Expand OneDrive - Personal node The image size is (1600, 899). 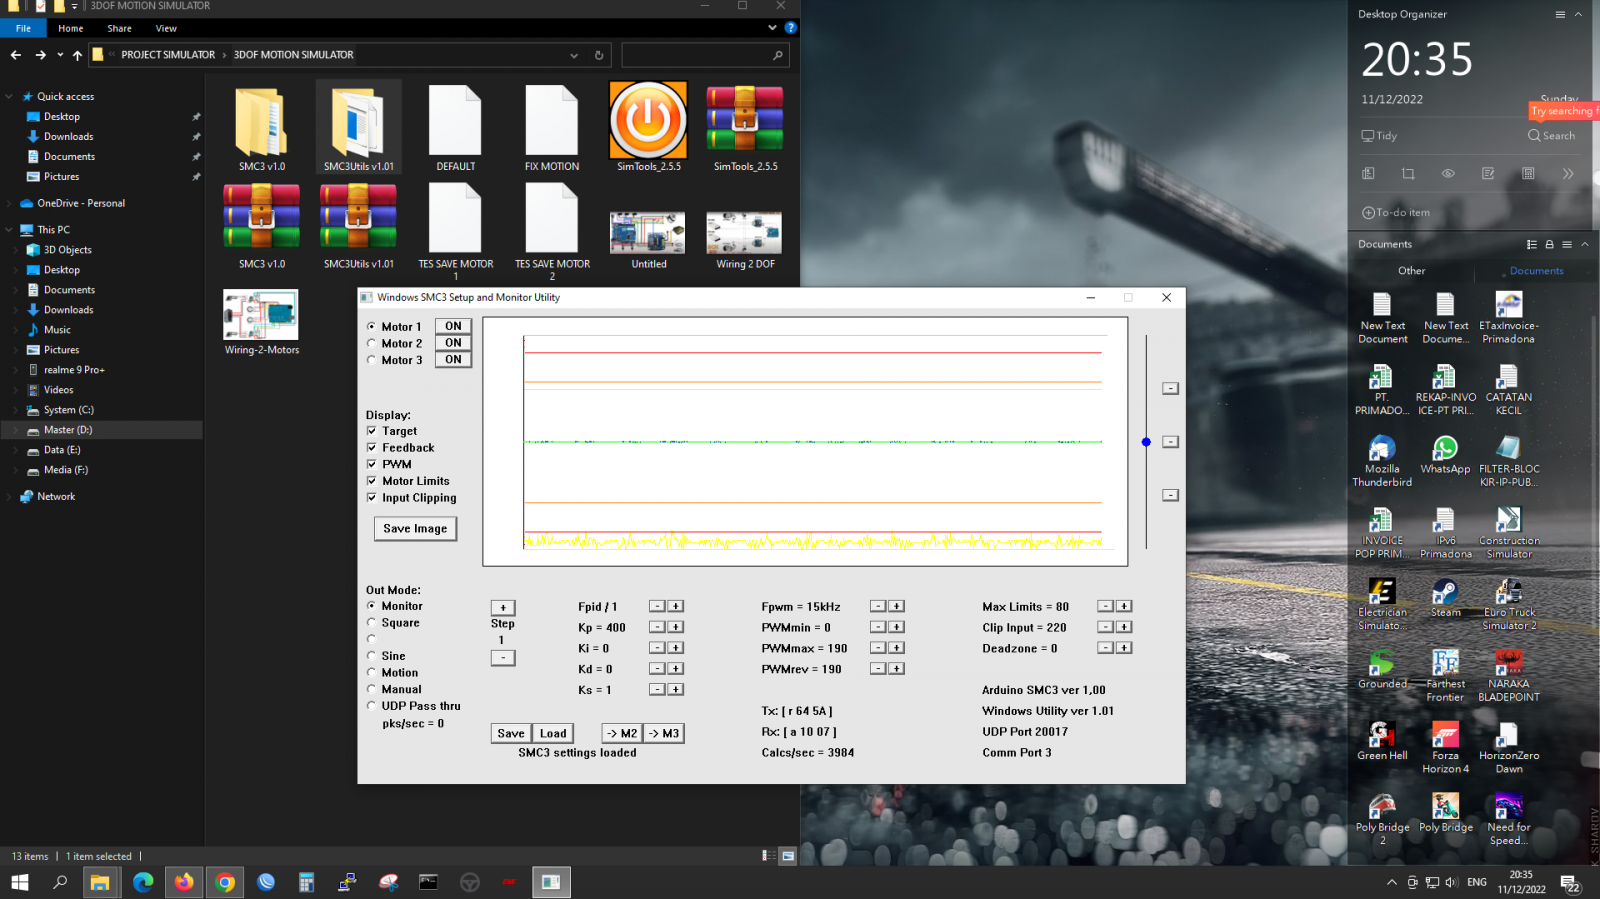click(9, 203)
